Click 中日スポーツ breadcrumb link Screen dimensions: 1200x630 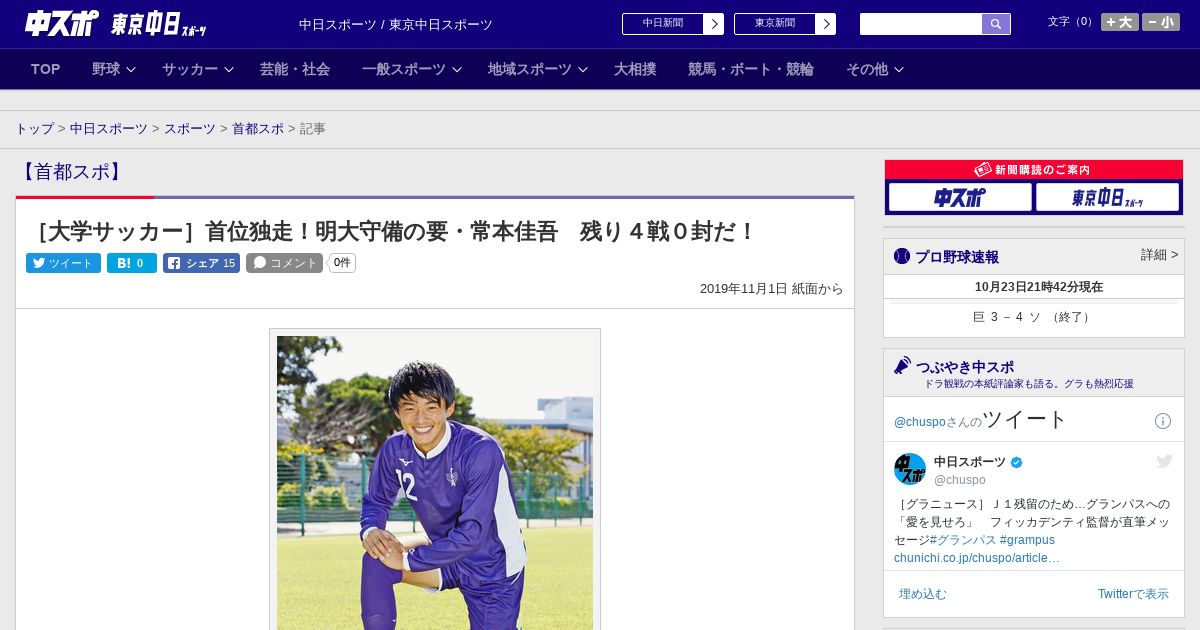coord(109,129)
